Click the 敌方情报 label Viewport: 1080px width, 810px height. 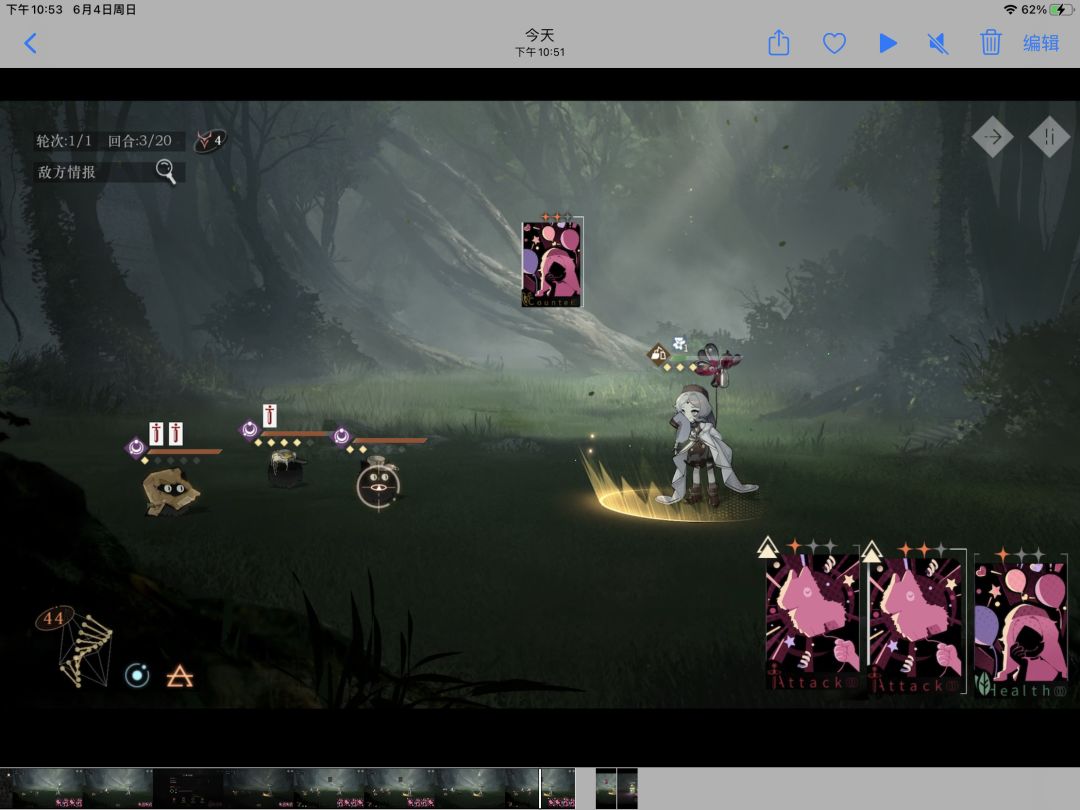pos(67,172)
